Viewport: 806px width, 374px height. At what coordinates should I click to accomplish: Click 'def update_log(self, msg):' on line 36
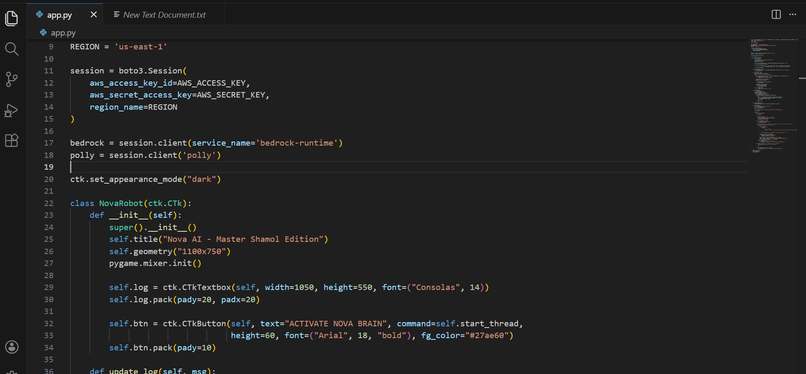point(153,371)
